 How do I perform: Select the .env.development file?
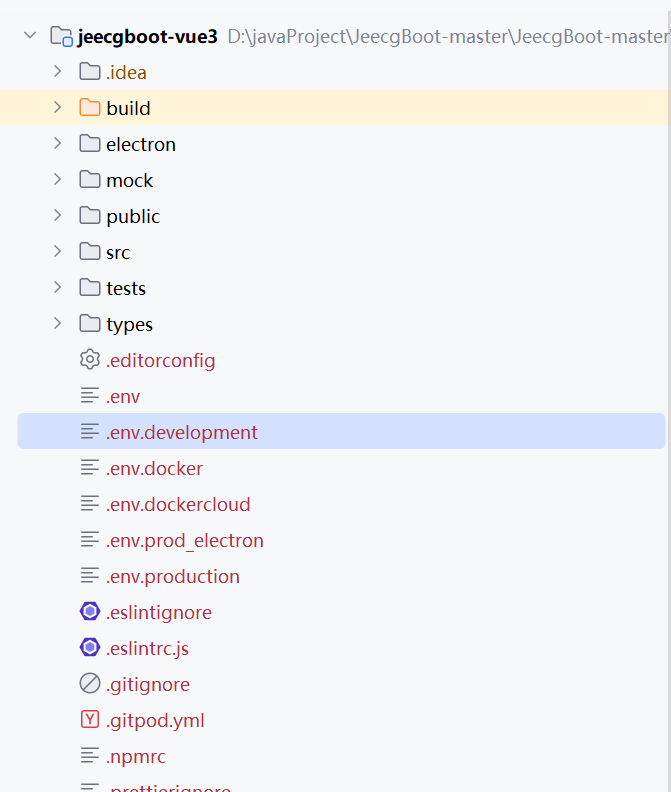342,431
